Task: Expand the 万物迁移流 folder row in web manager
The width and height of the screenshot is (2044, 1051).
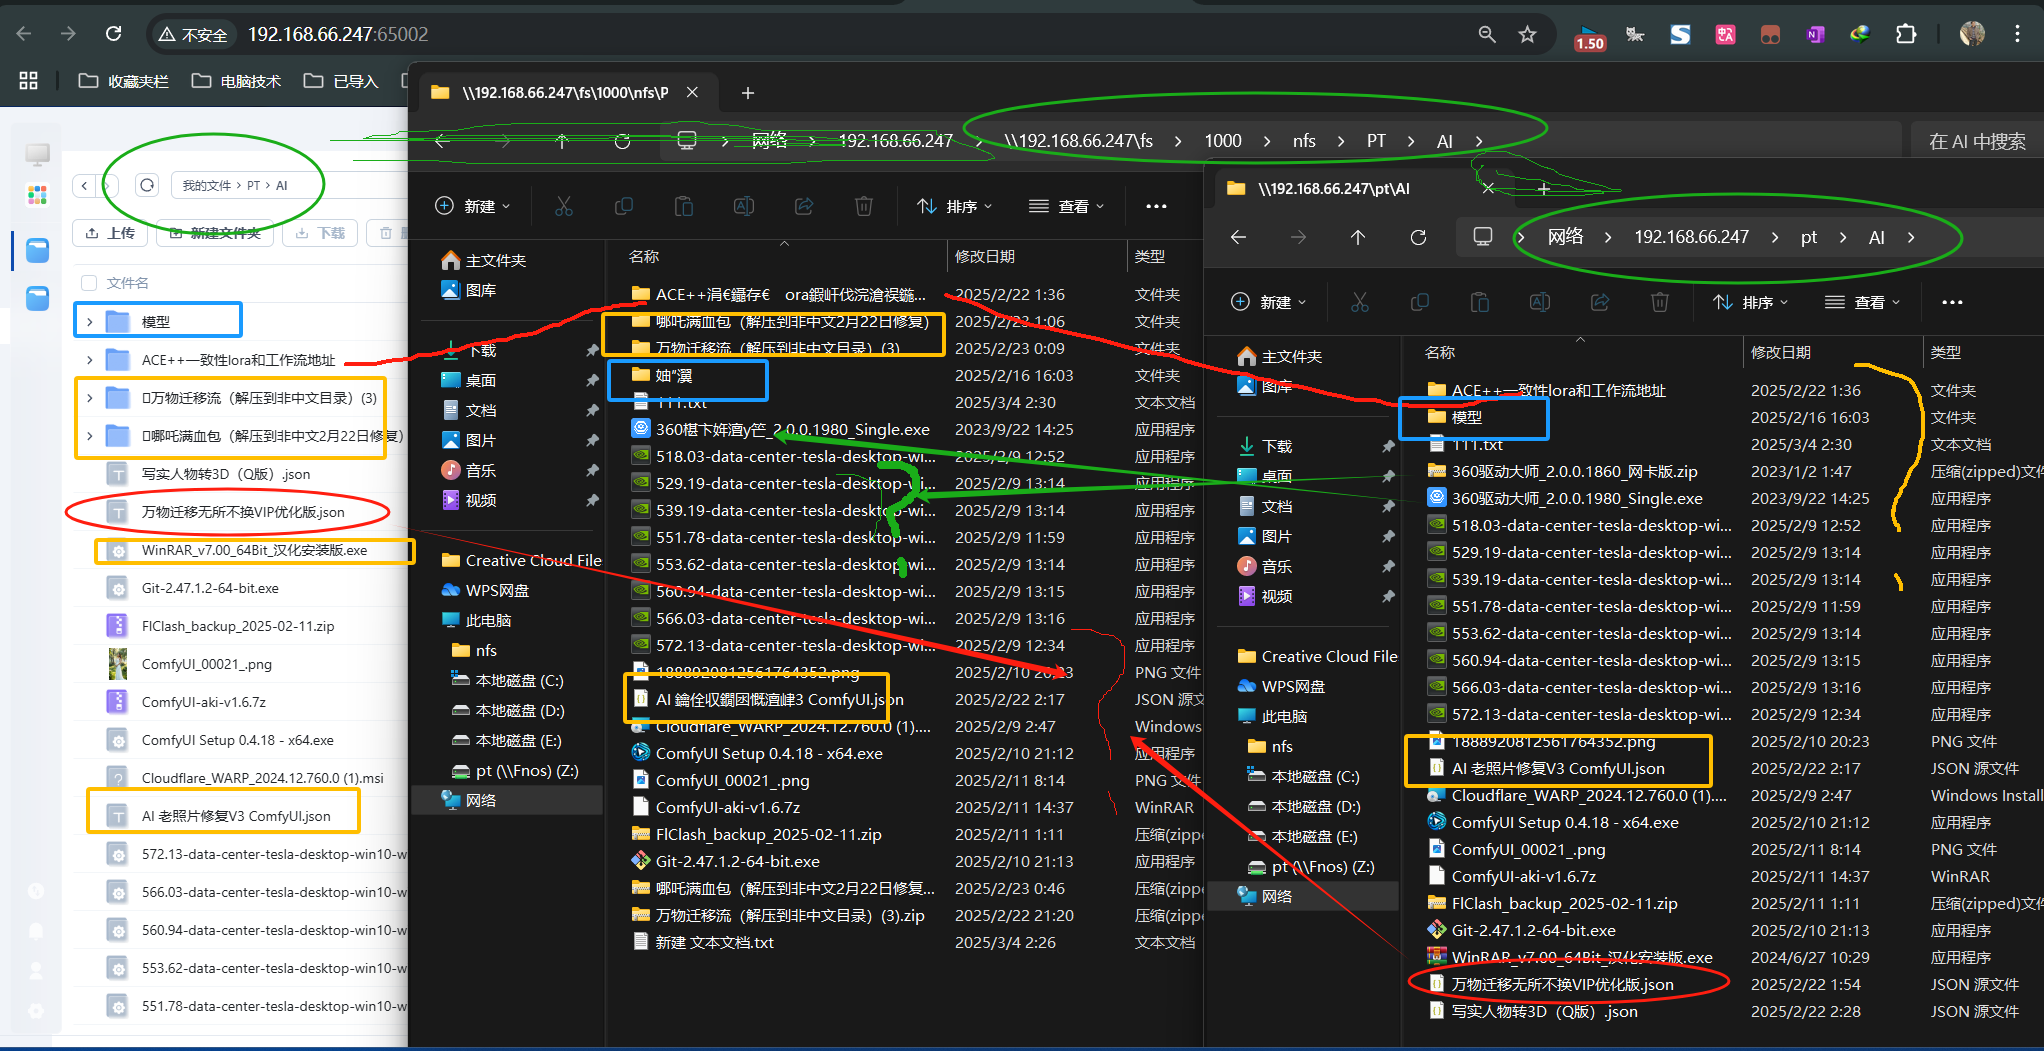Action: (90, 398)
